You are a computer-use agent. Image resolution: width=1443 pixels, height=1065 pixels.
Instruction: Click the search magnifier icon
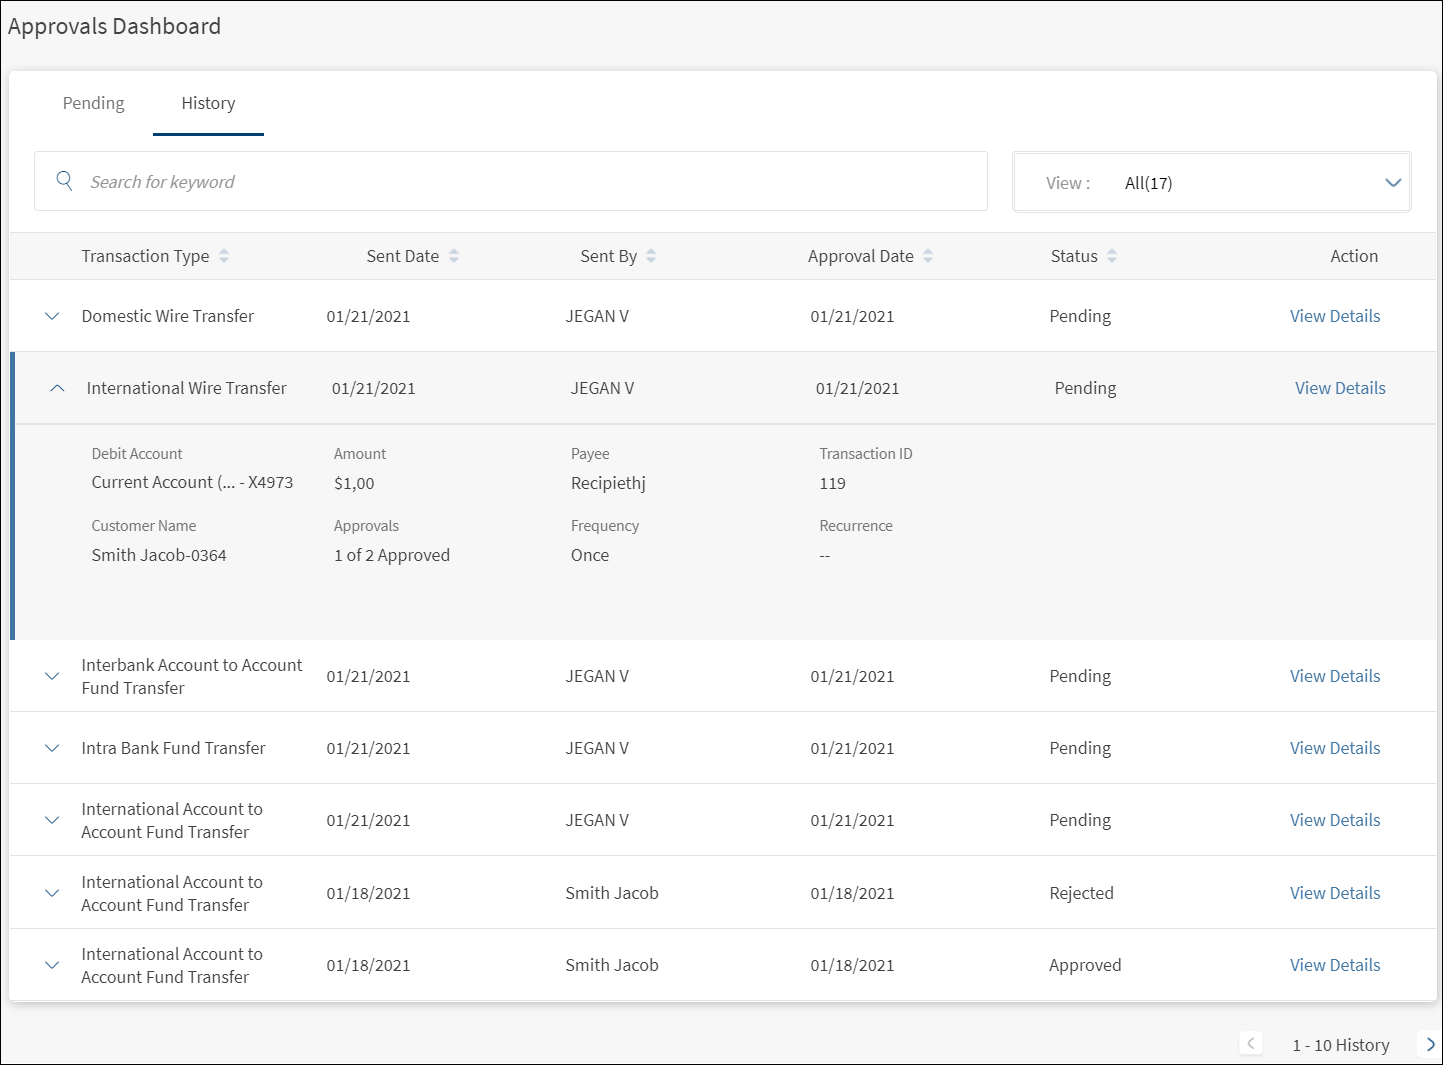64,181
